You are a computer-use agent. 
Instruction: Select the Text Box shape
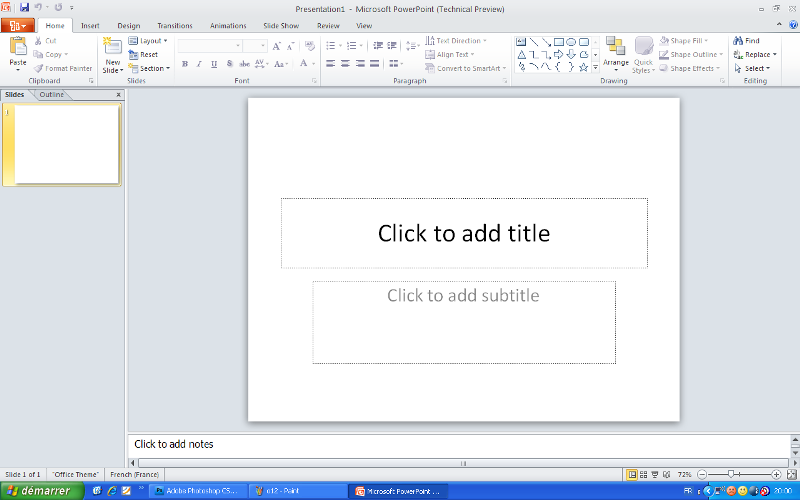[521, 42]
